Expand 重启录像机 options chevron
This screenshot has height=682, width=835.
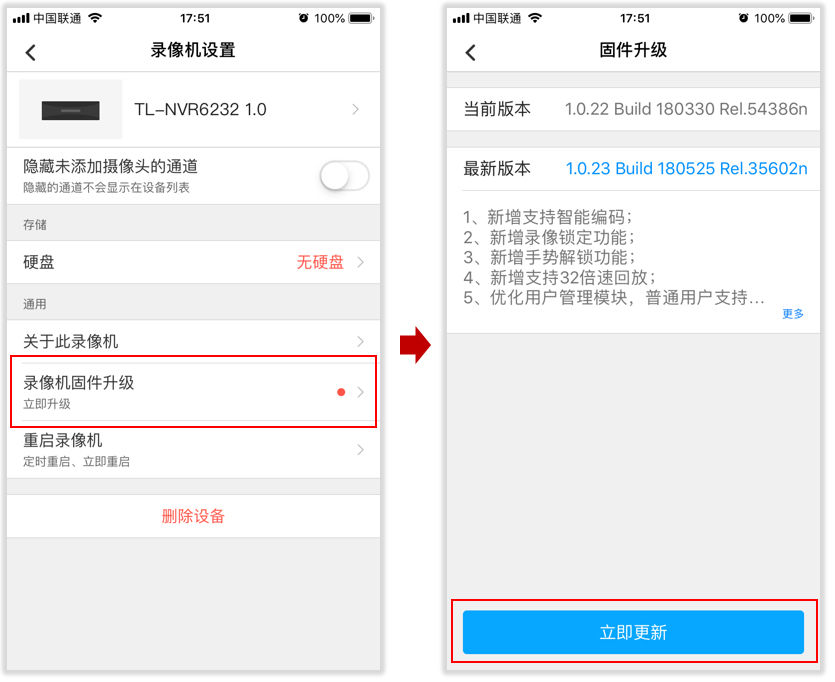[x=361, y=450]
